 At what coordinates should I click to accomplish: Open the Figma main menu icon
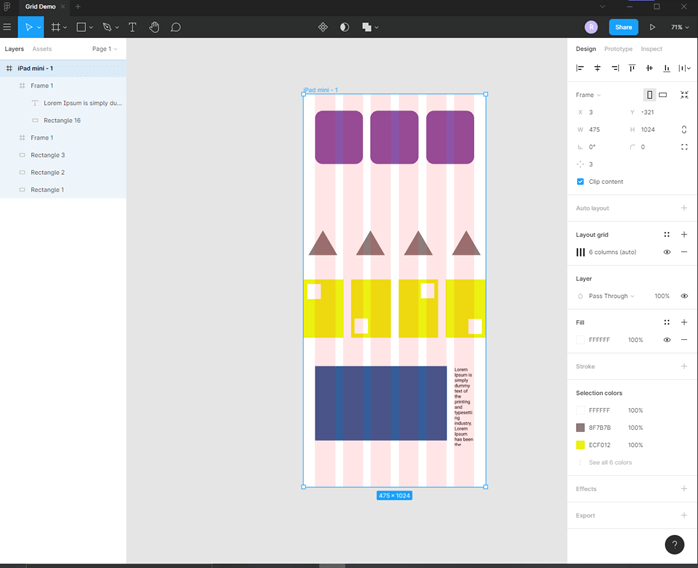8,27
